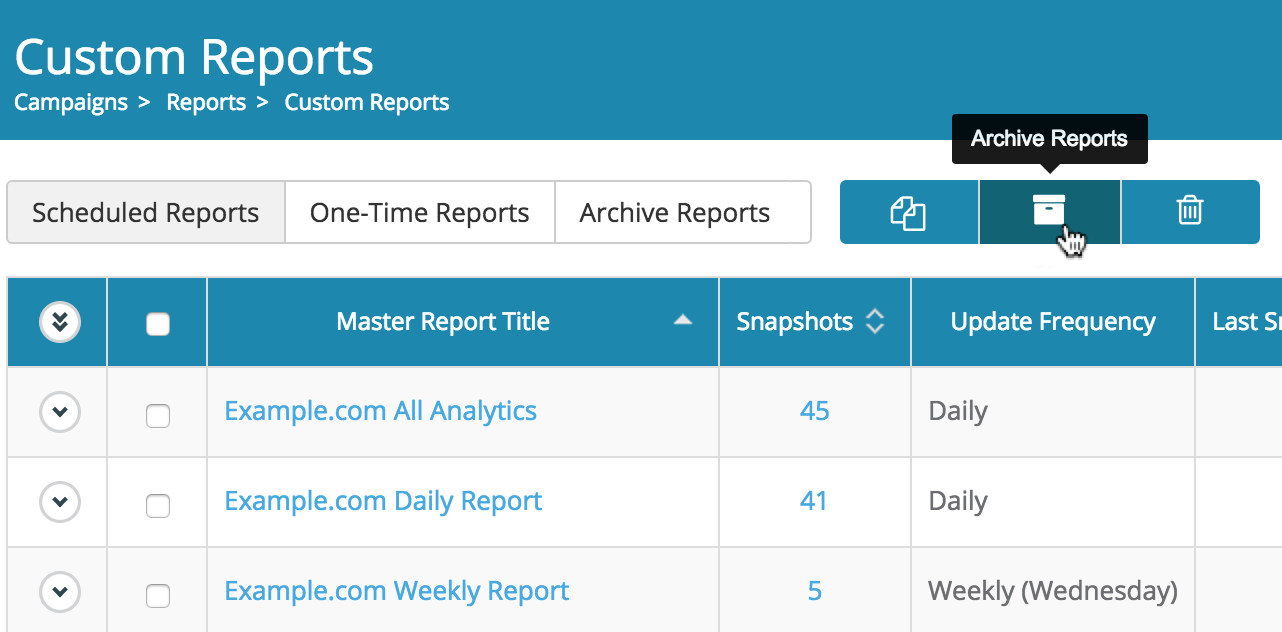Click the duplicate reports copy icon
Image resolution: width=1282 pixels, height=632 pixels.
coord(908,212)
